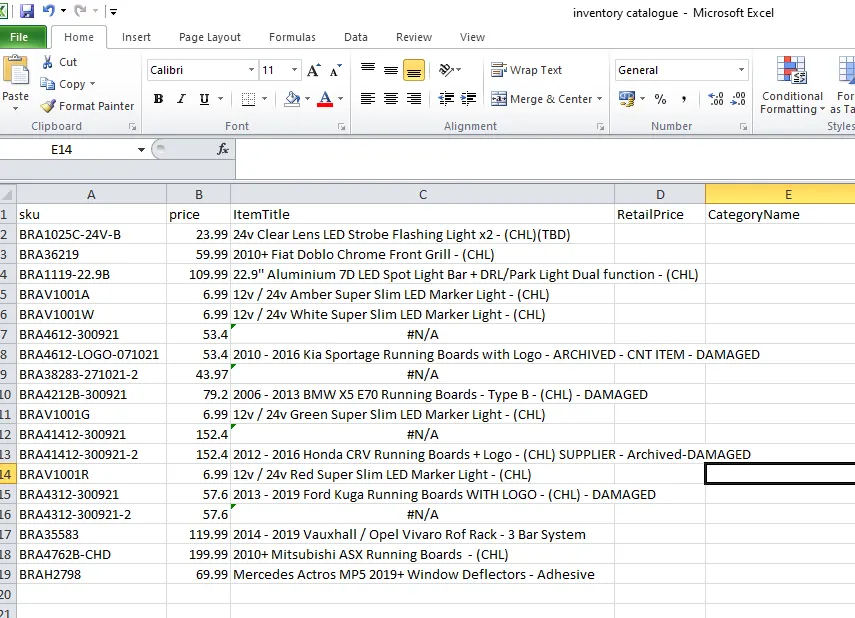Decrease font size with Shrink Font
This screenshot has width=855, height=618.
335,70
